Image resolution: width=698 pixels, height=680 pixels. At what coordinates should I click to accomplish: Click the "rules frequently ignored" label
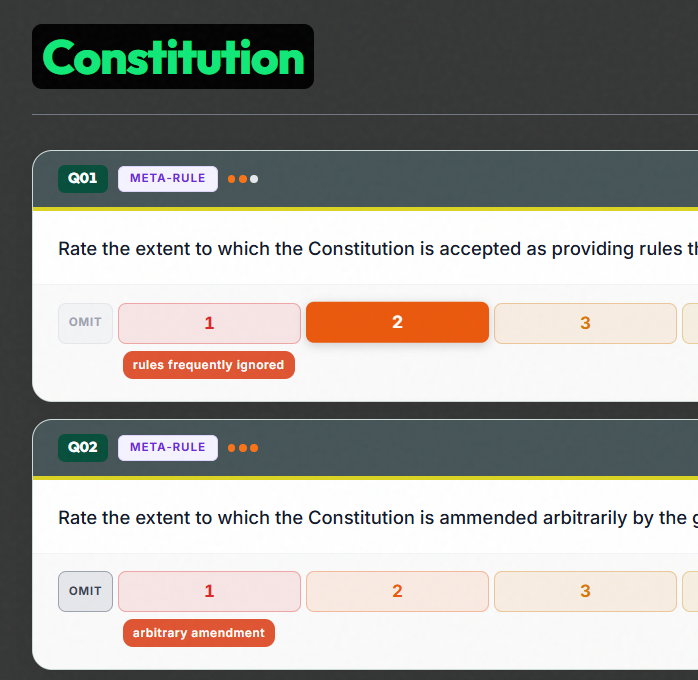(208, 365)
